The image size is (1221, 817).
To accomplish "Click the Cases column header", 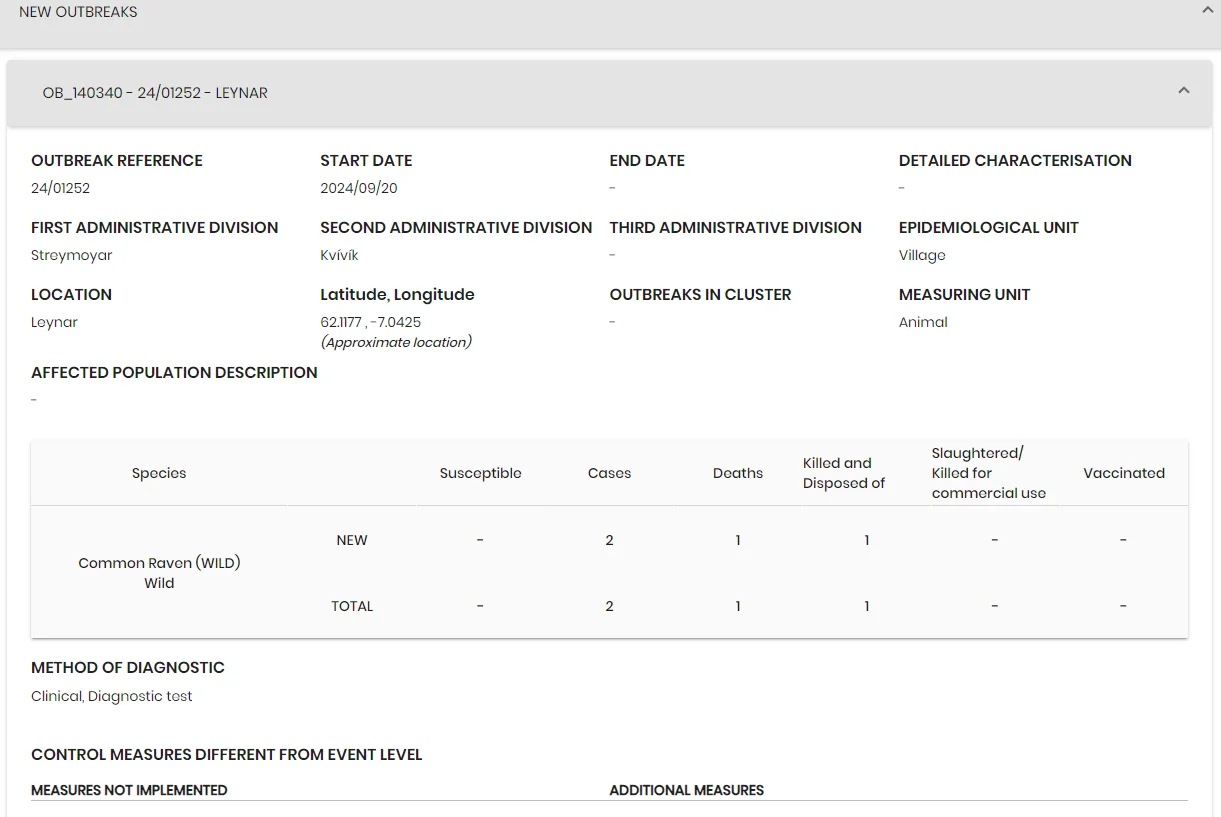I will pos(610,473).
